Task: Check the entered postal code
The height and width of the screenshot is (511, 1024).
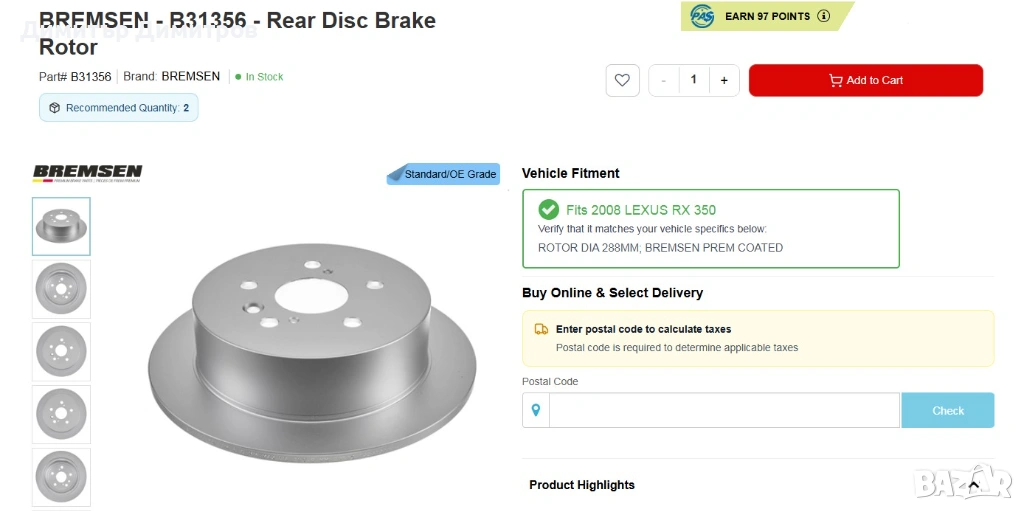Action: (948, 410)
